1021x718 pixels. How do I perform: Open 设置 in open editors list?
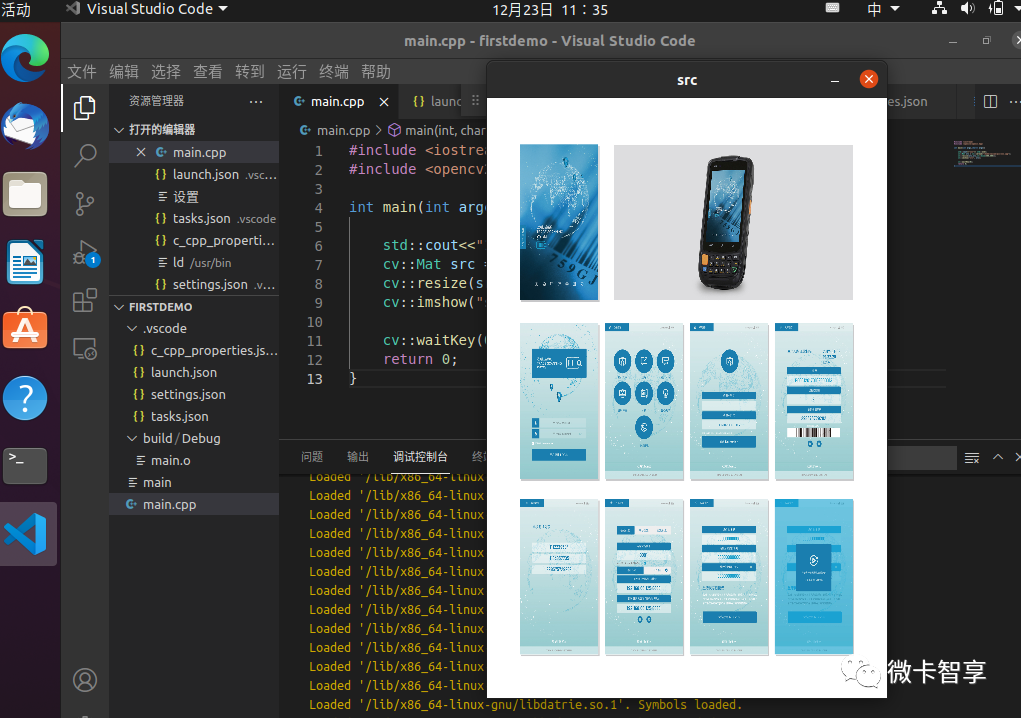click(x=194, y=197)
